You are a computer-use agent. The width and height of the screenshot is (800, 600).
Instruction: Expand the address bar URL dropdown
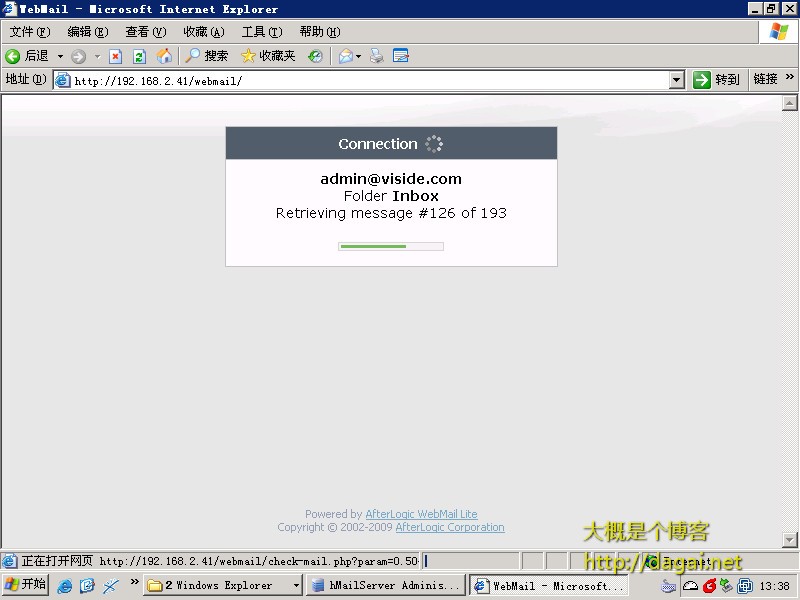676,80
